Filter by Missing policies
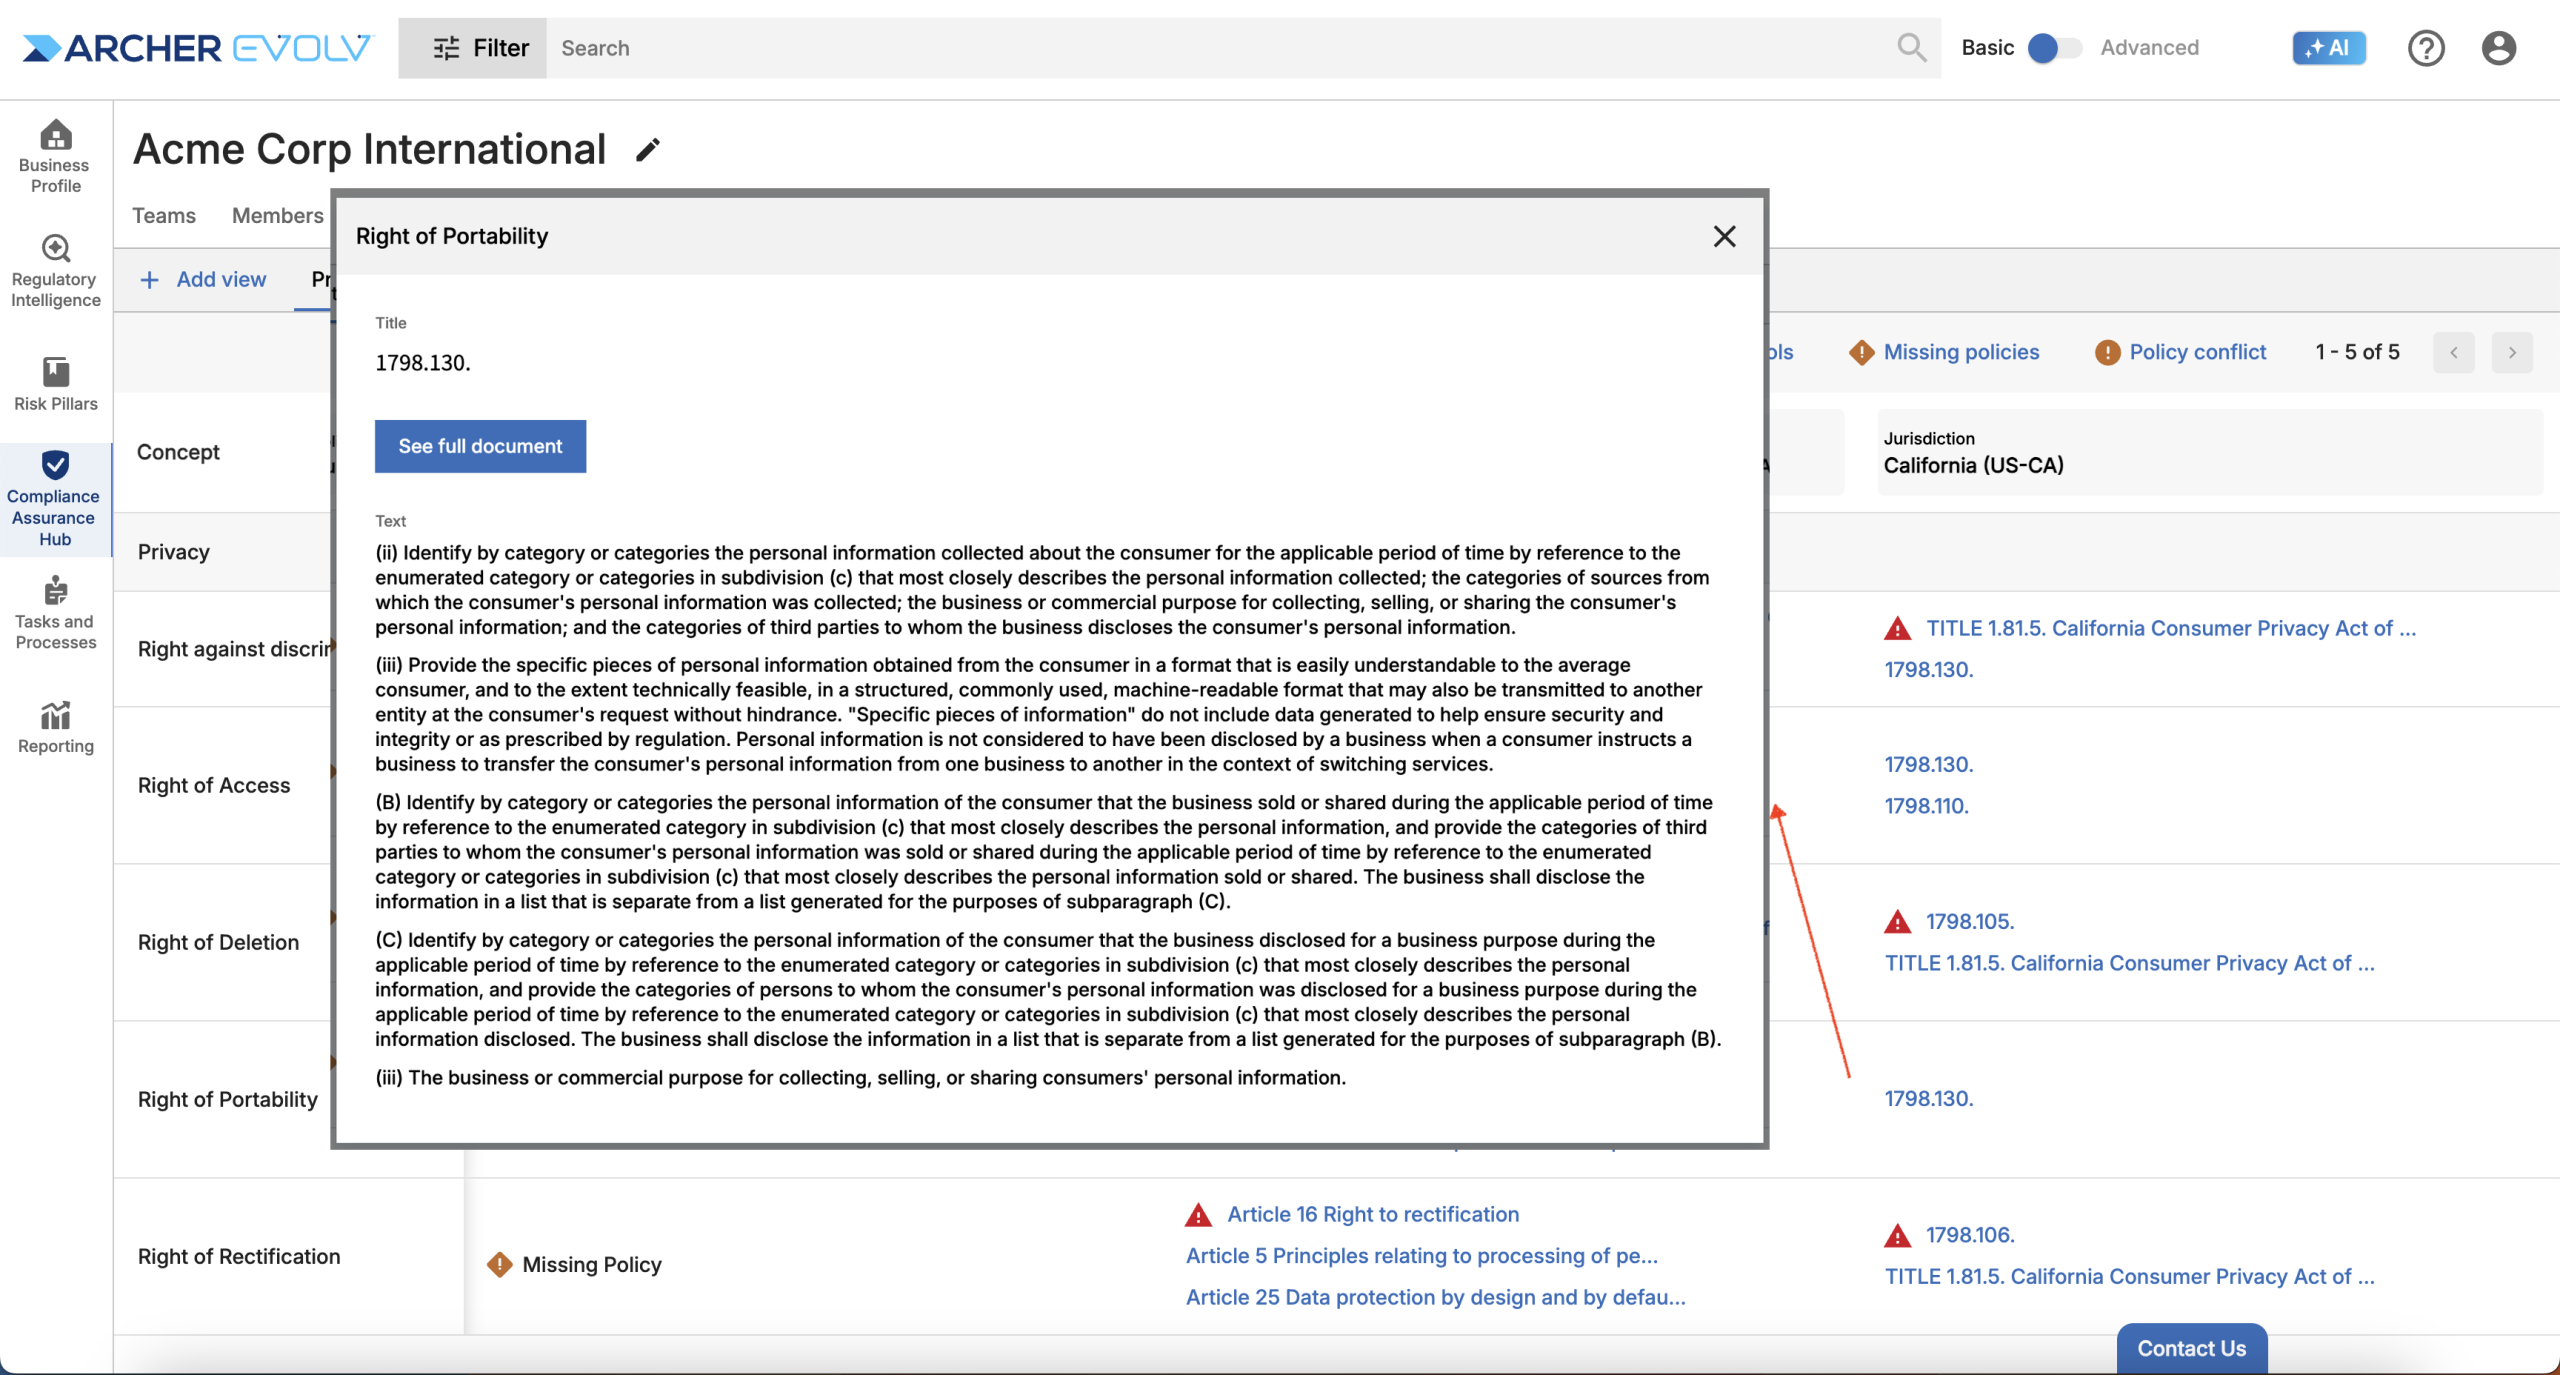This screenshot has height=1375, width=2560. (x=1961, y=352)
